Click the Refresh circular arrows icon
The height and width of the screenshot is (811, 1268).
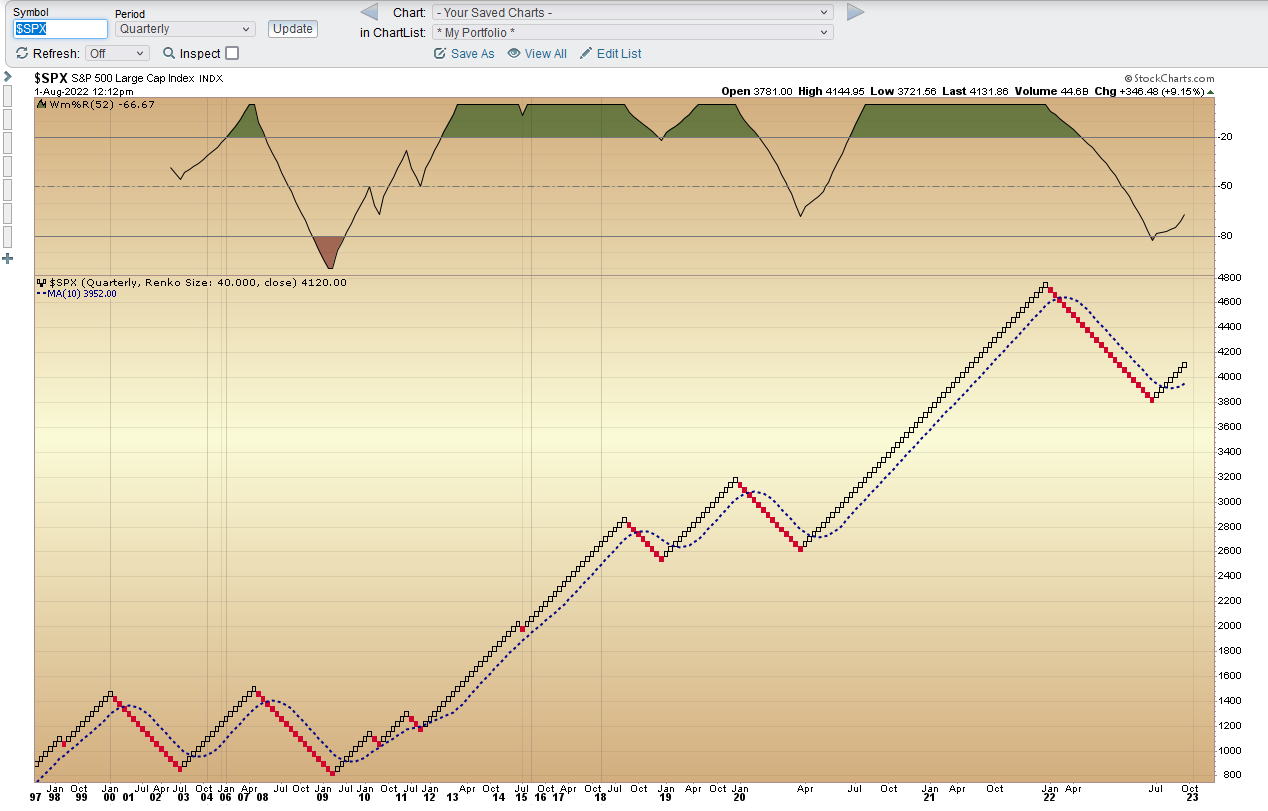coord(22,53)
